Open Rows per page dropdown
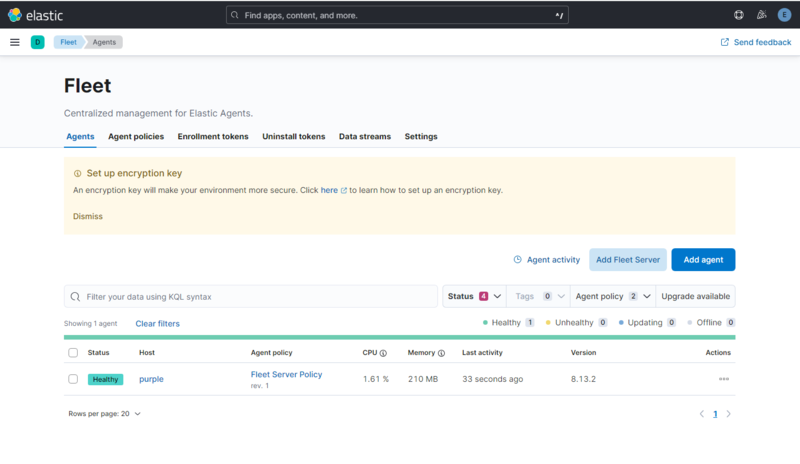800x464 pixels. (x=104, y=413)
